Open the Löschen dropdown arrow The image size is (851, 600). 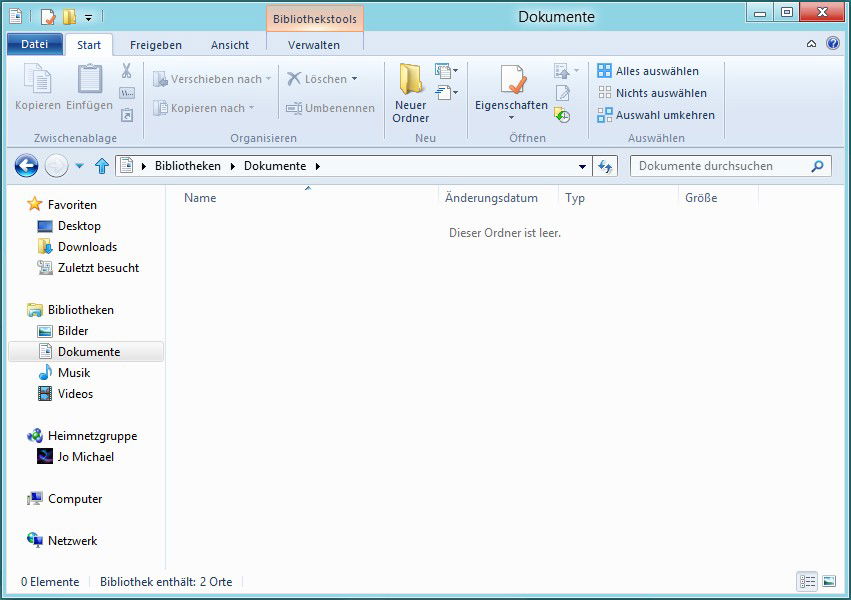pyautogui.click(x=354, y=79)
